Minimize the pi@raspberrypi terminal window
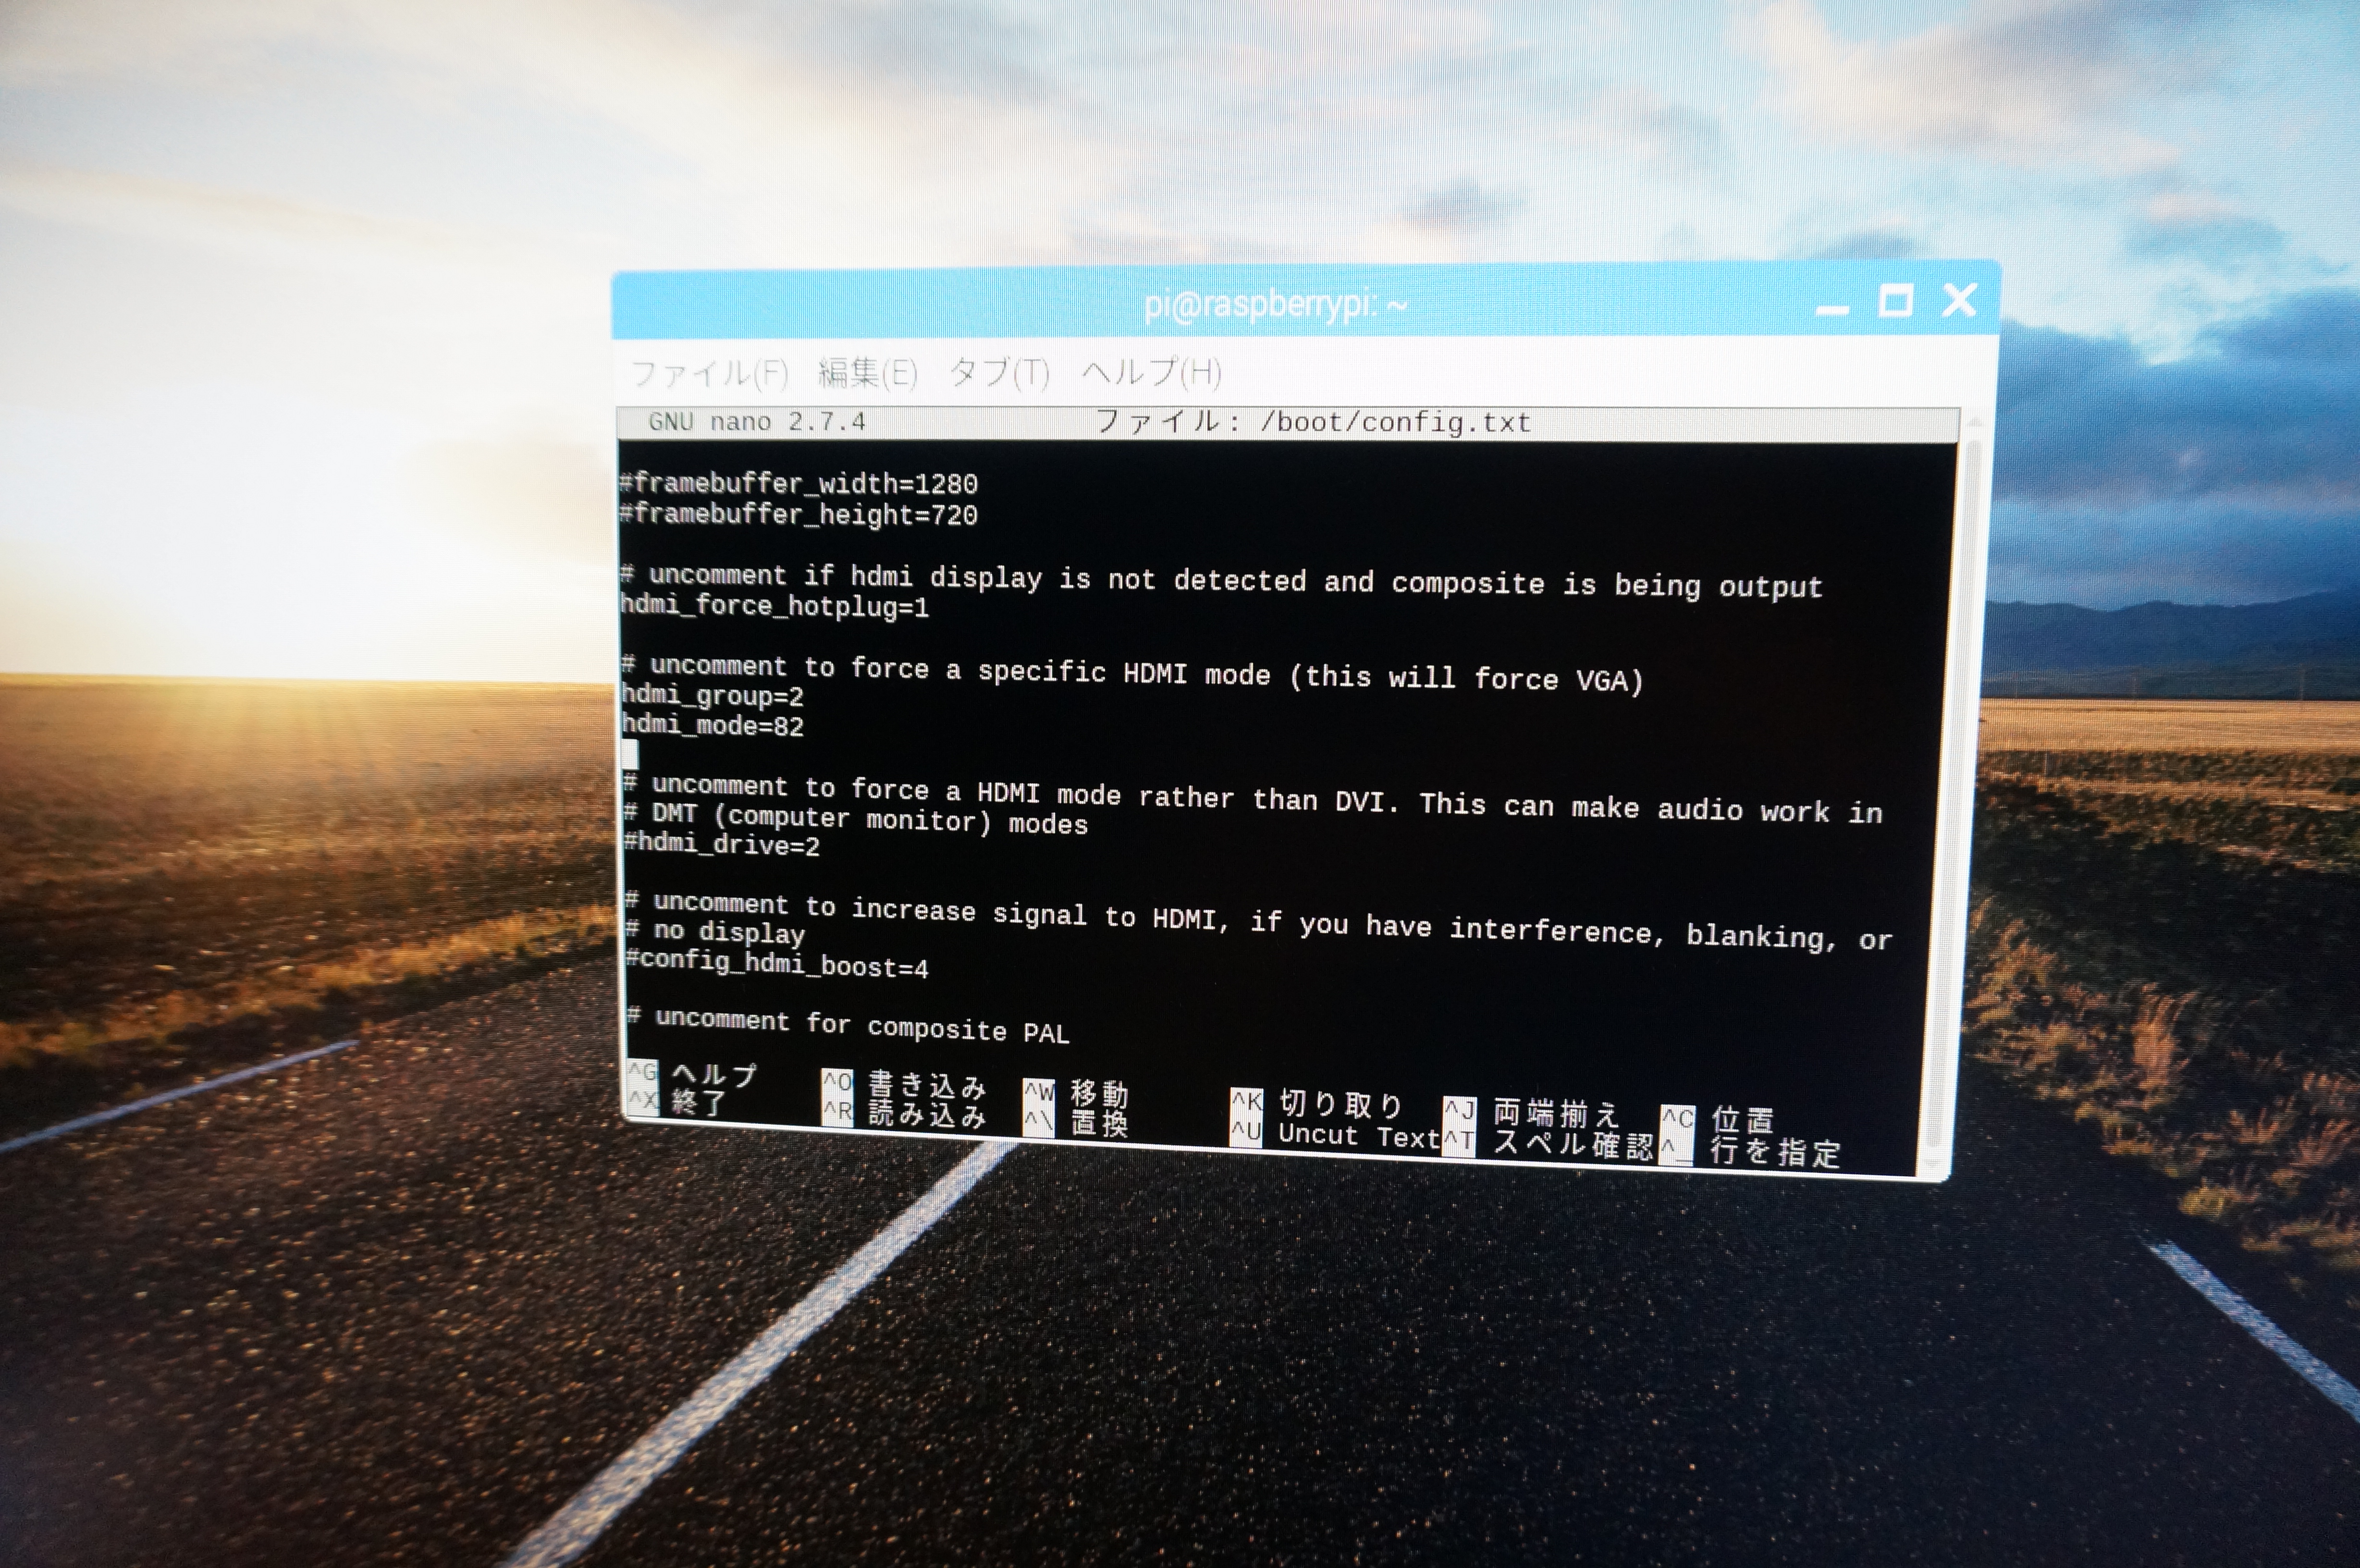Screen dimensions: 2360x1568 pos(1831,309)
